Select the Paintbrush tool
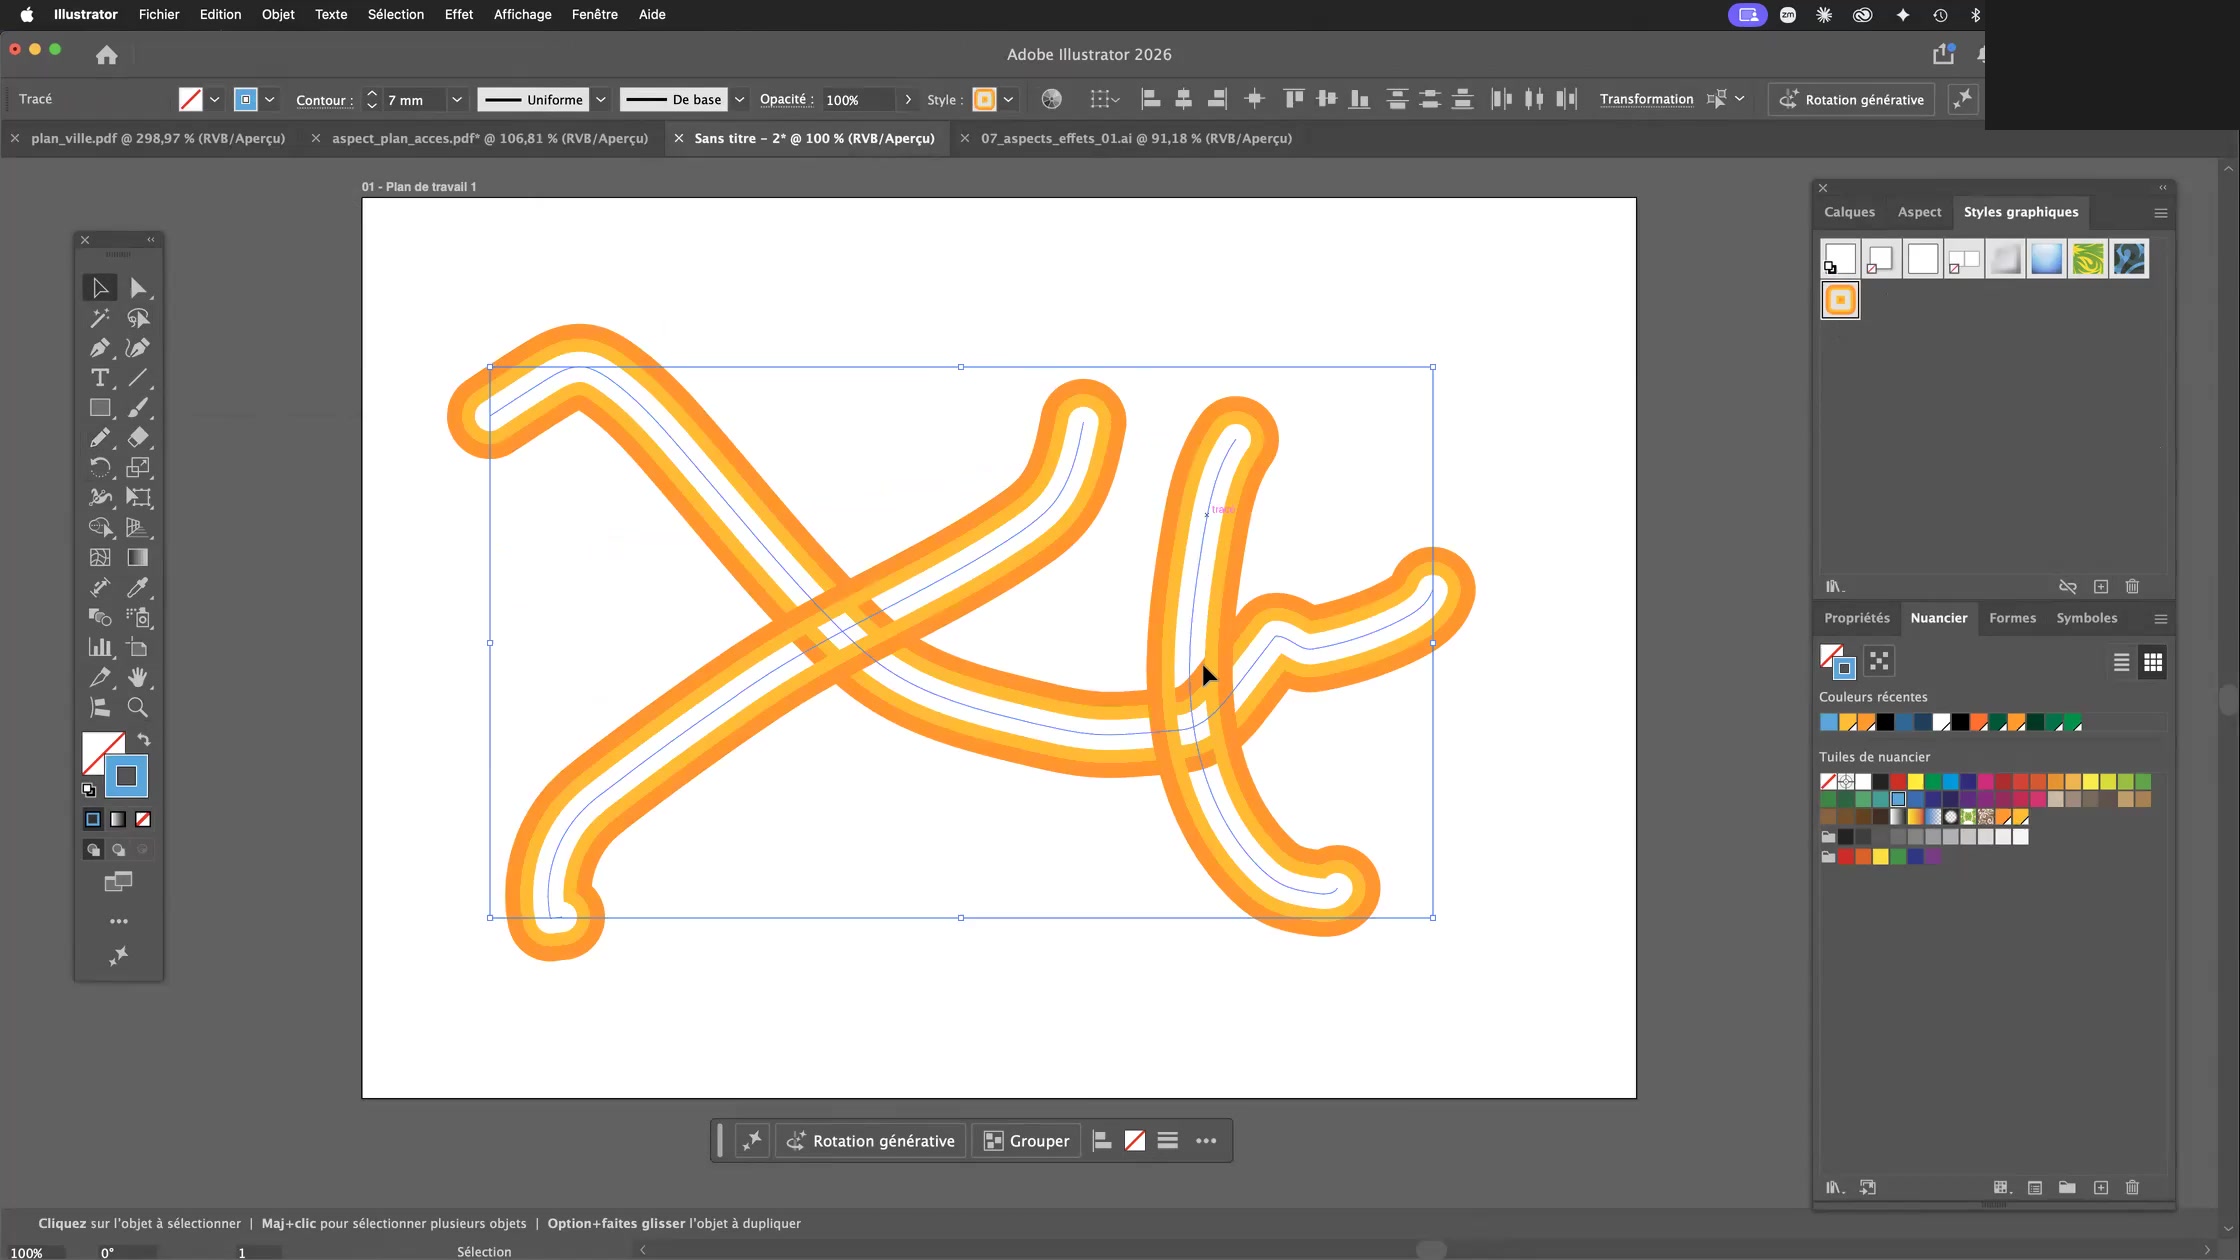Viewport: 2240px width, 1260px height. tap(138, 408)
